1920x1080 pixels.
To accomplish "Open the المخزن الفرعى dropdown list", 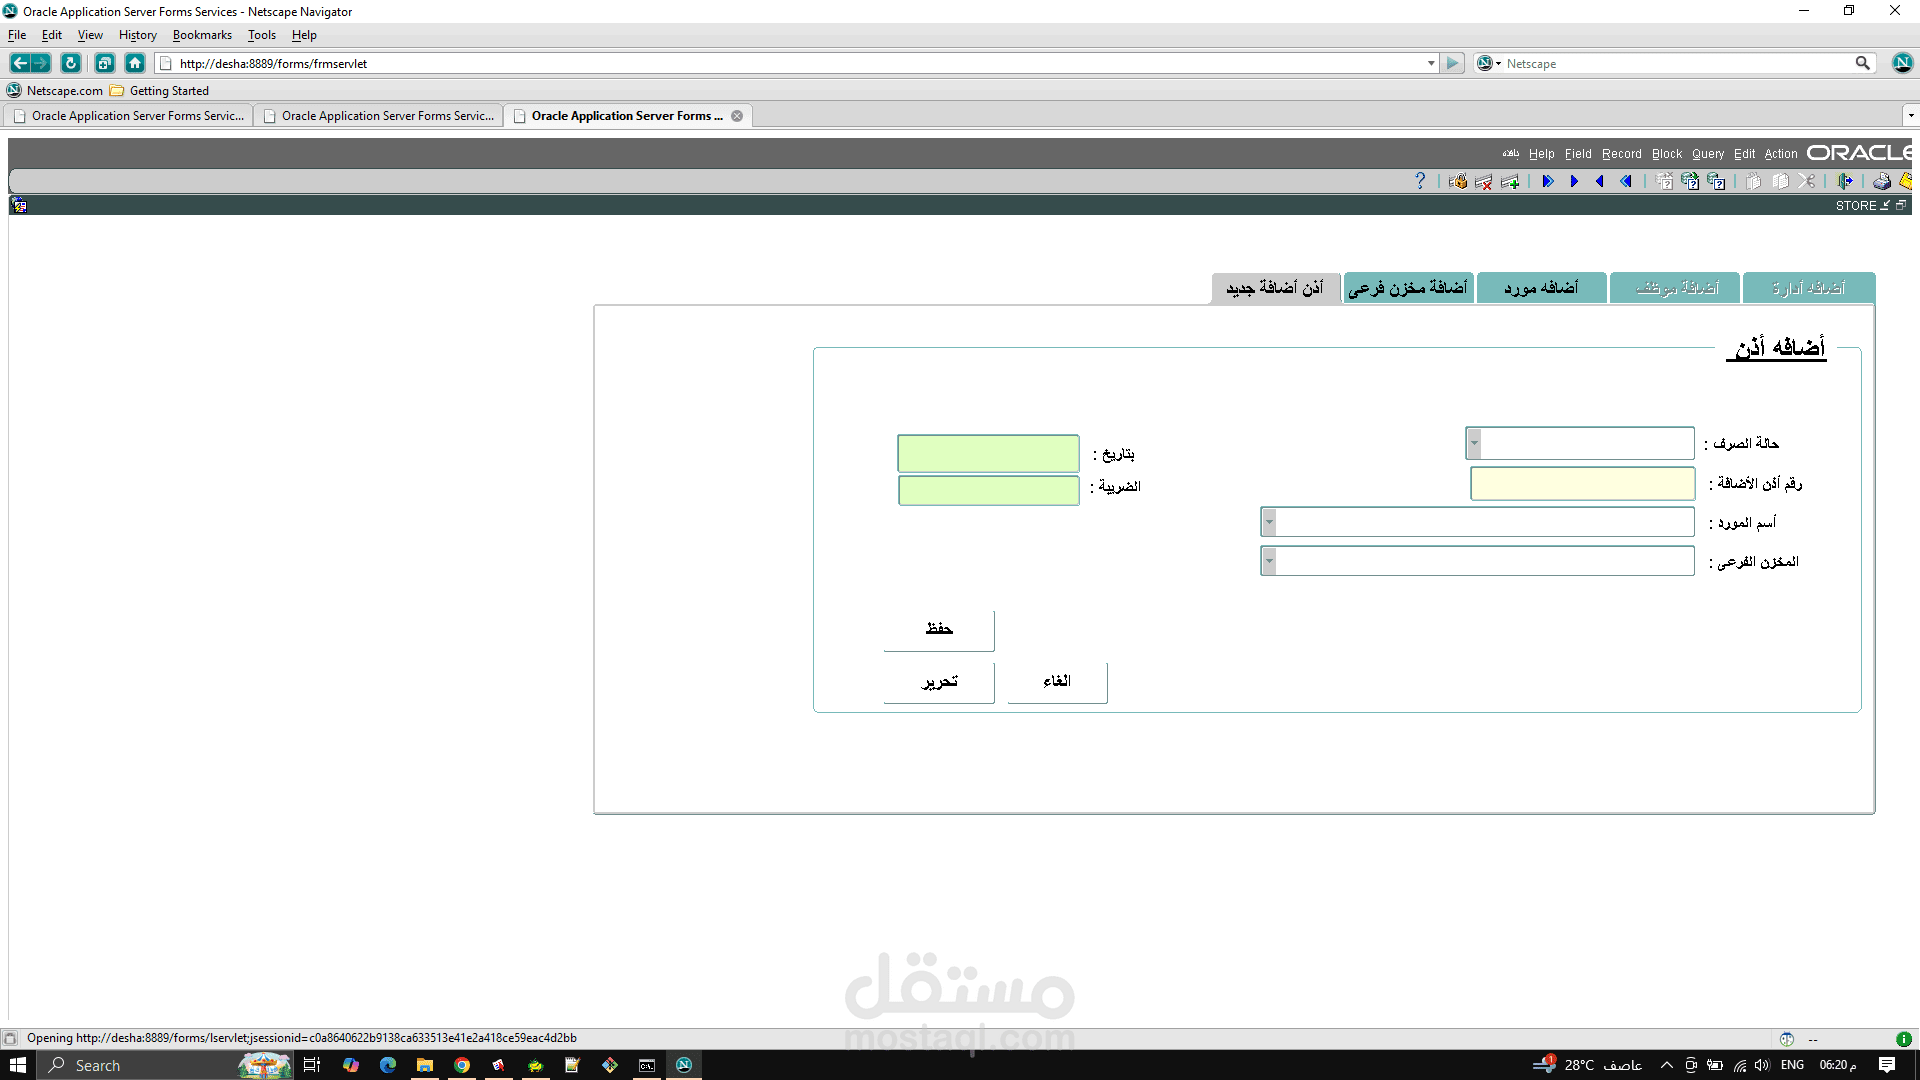I will point(1269,561).
